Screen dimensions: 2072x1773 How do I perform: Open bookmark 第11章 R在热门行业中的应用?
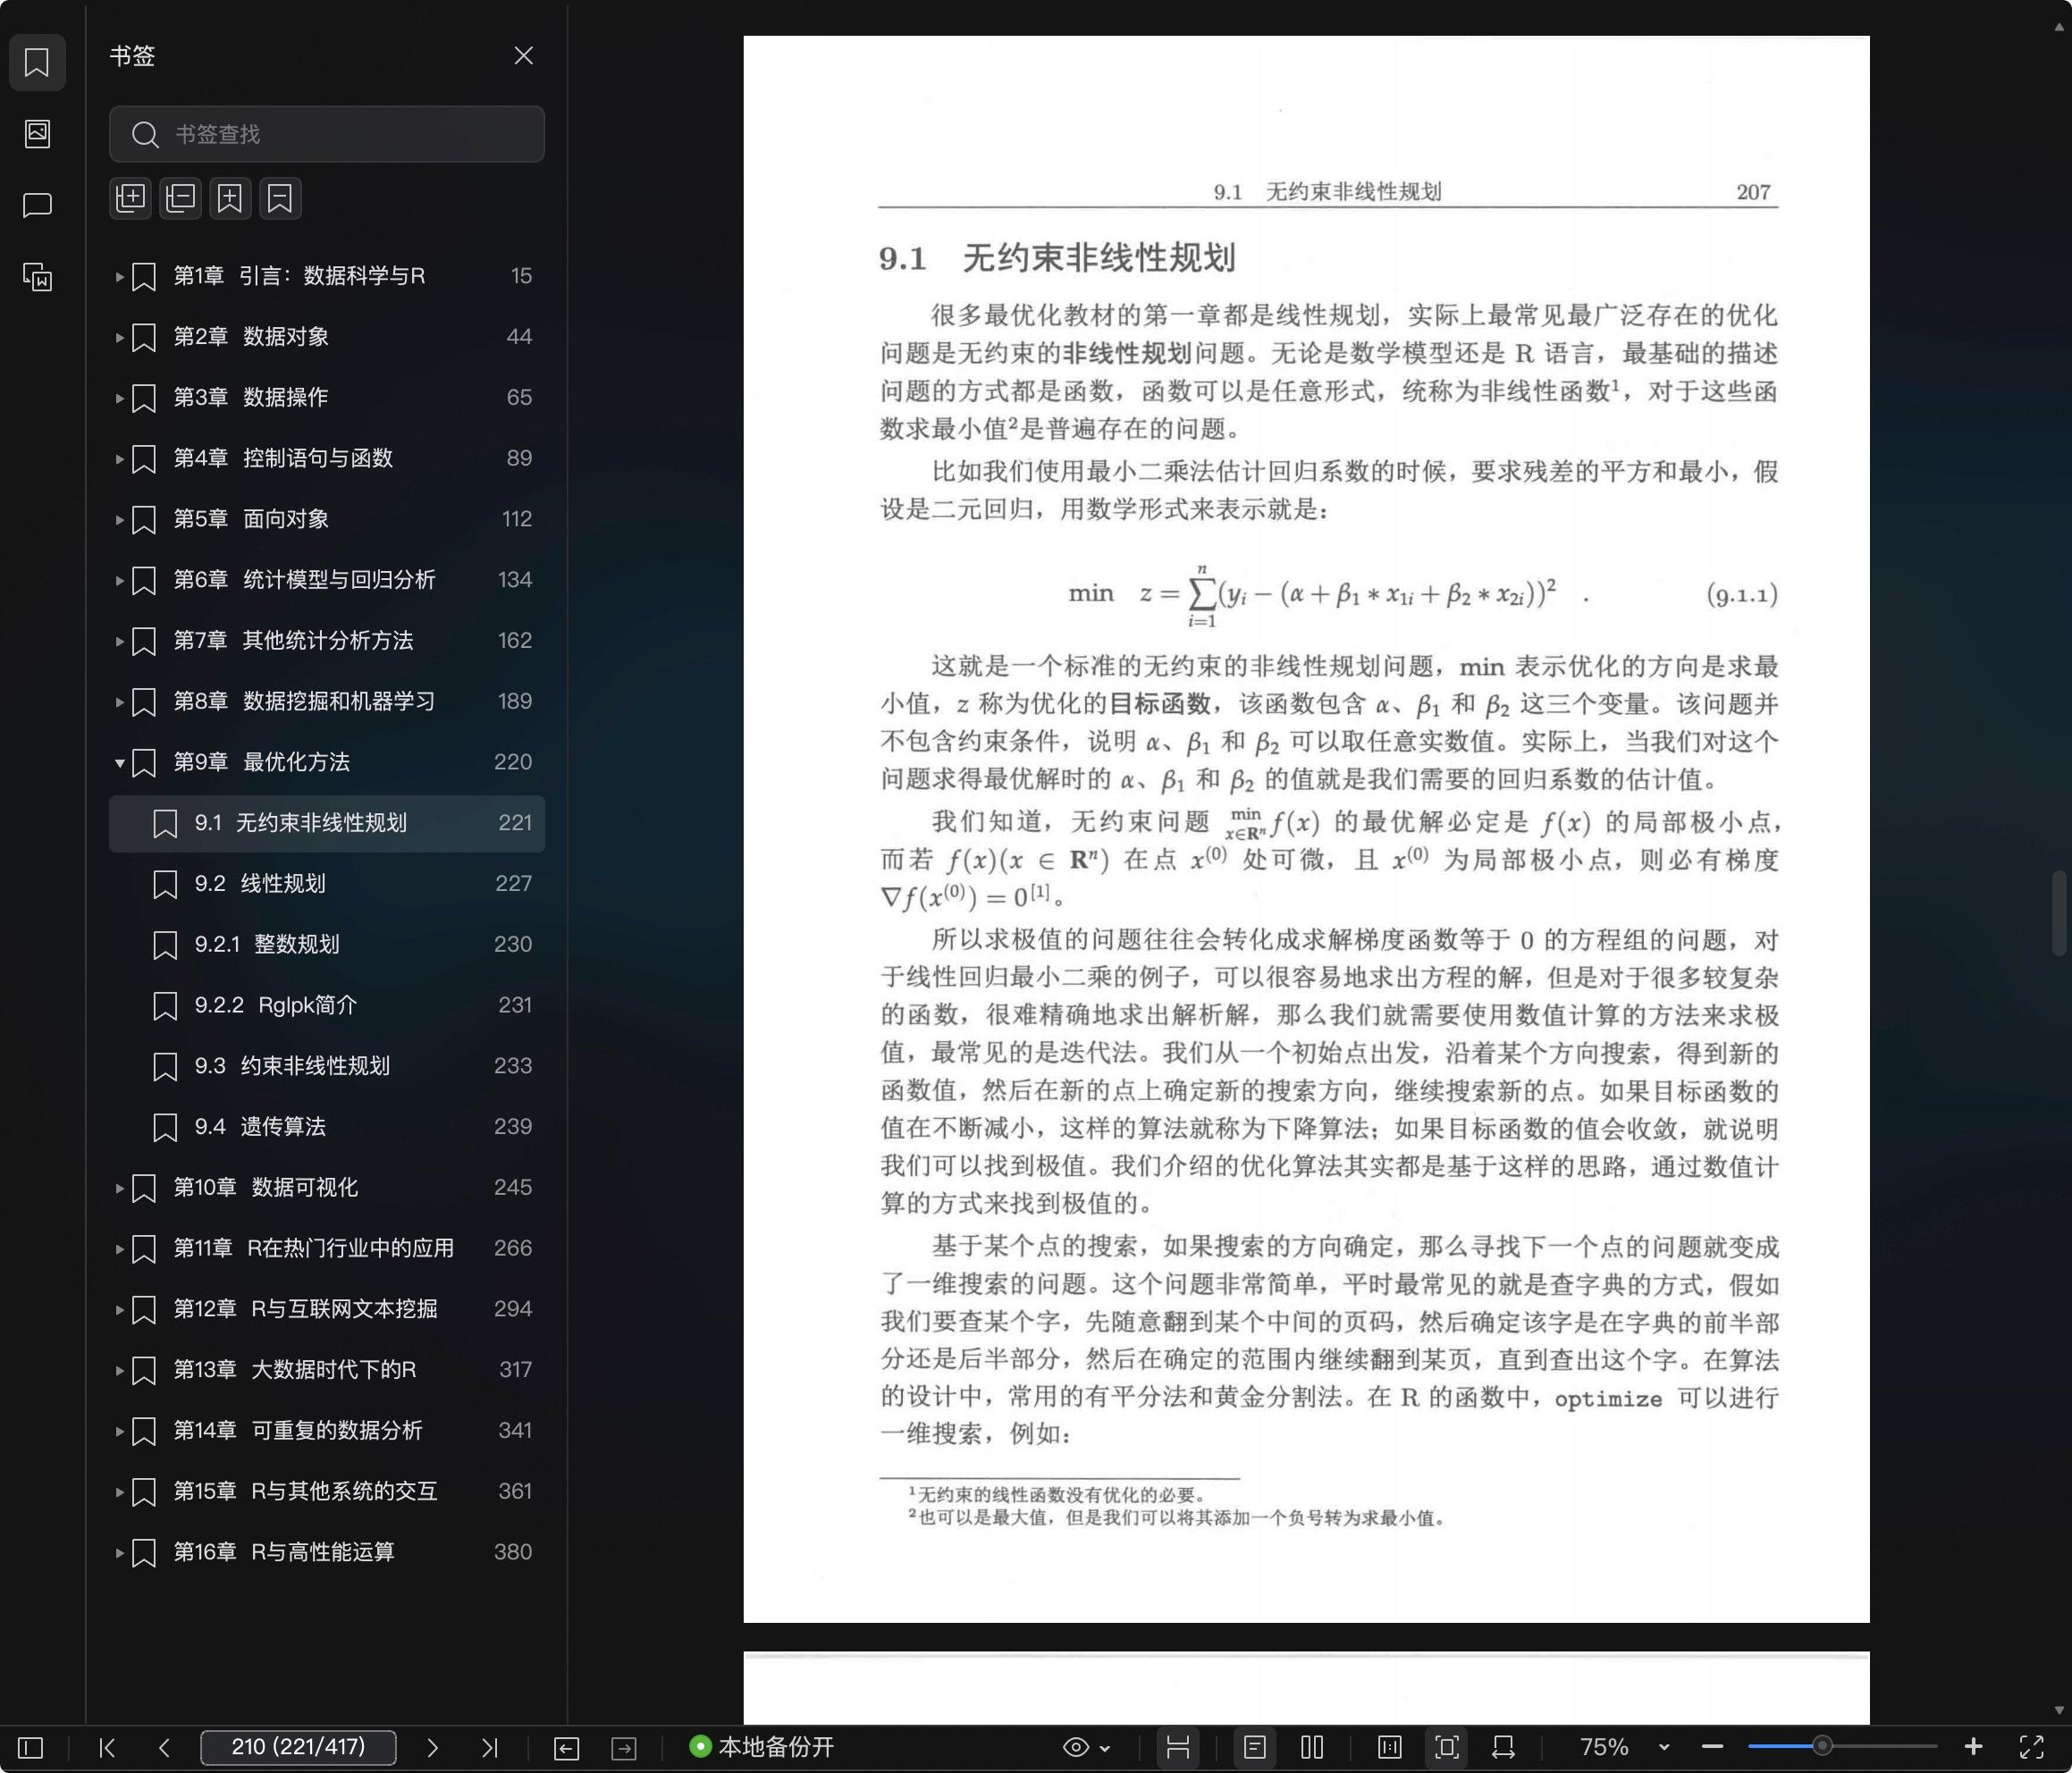click(x=327, y=1249)
